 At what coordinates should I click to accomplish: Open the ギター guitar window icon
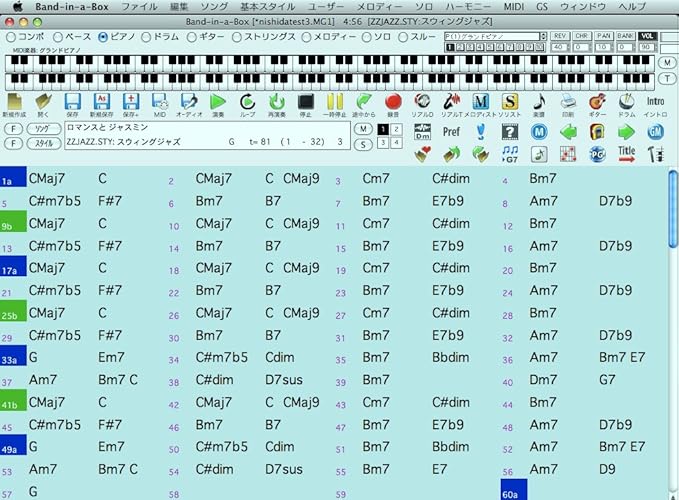click(597, 105)
